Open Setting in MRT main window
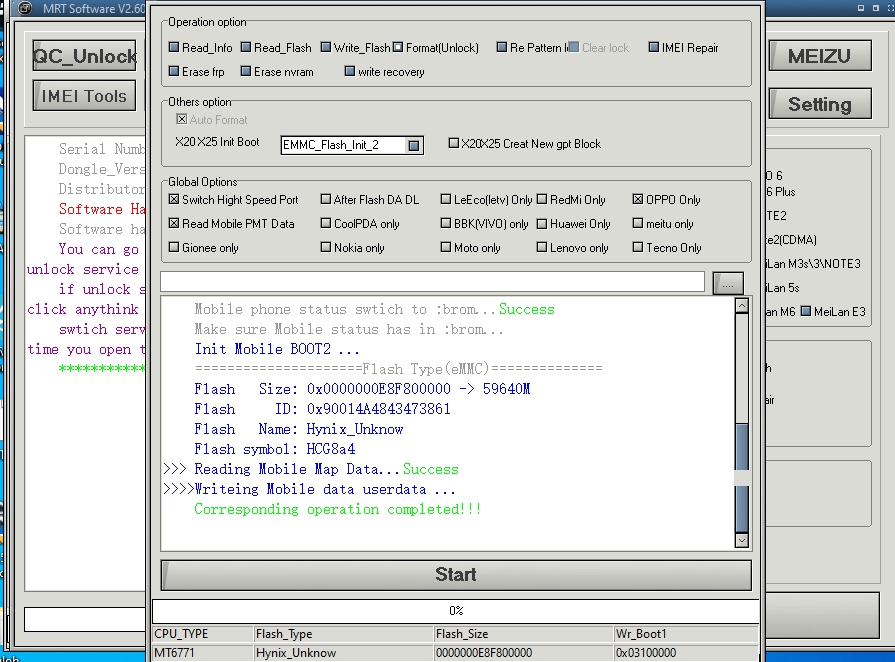The height and width of the screenshot is (662, 895). coord(820,103)
